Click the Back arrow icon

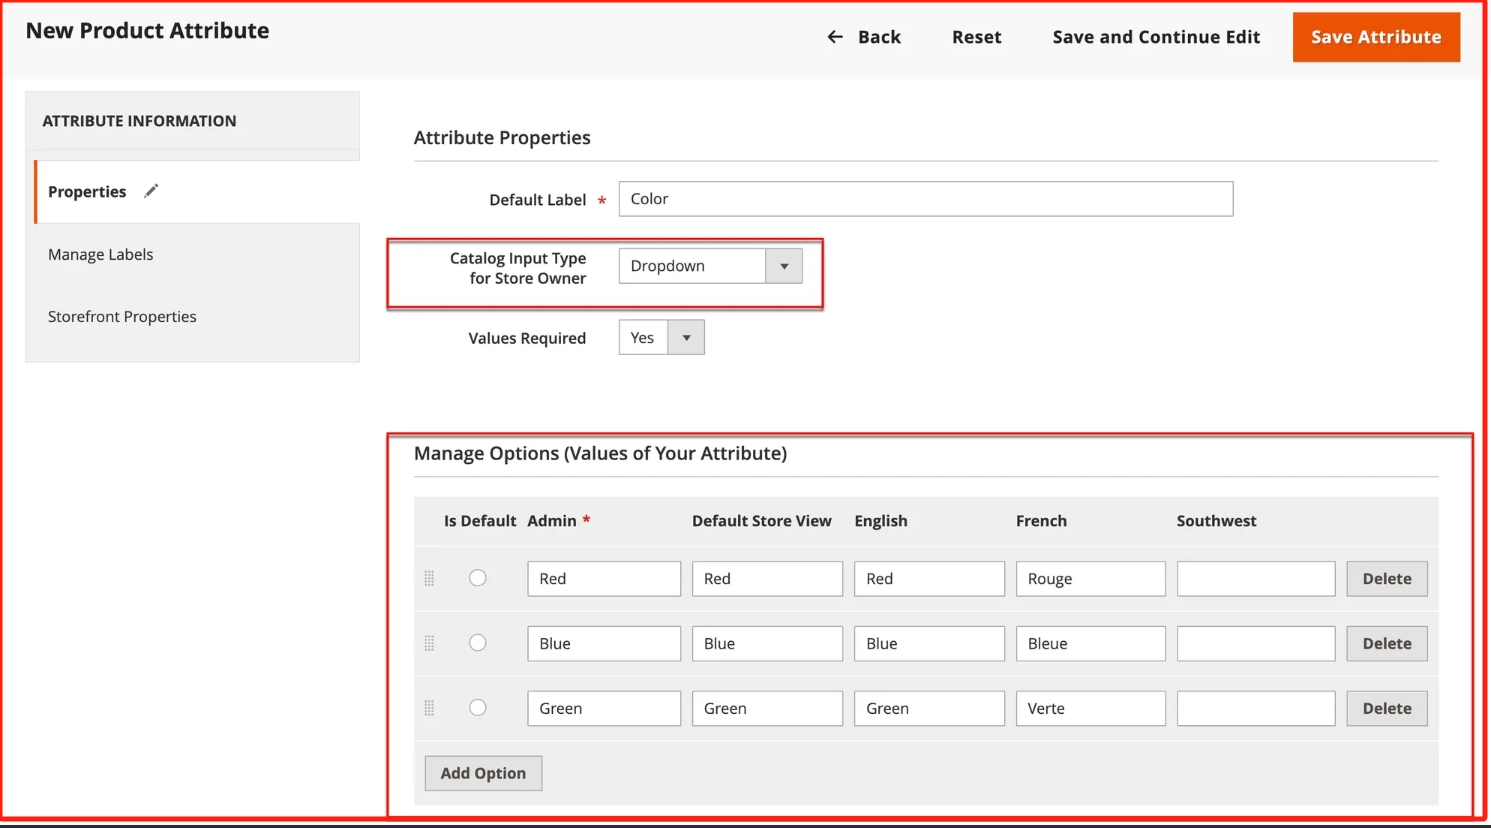coord(835,37)
